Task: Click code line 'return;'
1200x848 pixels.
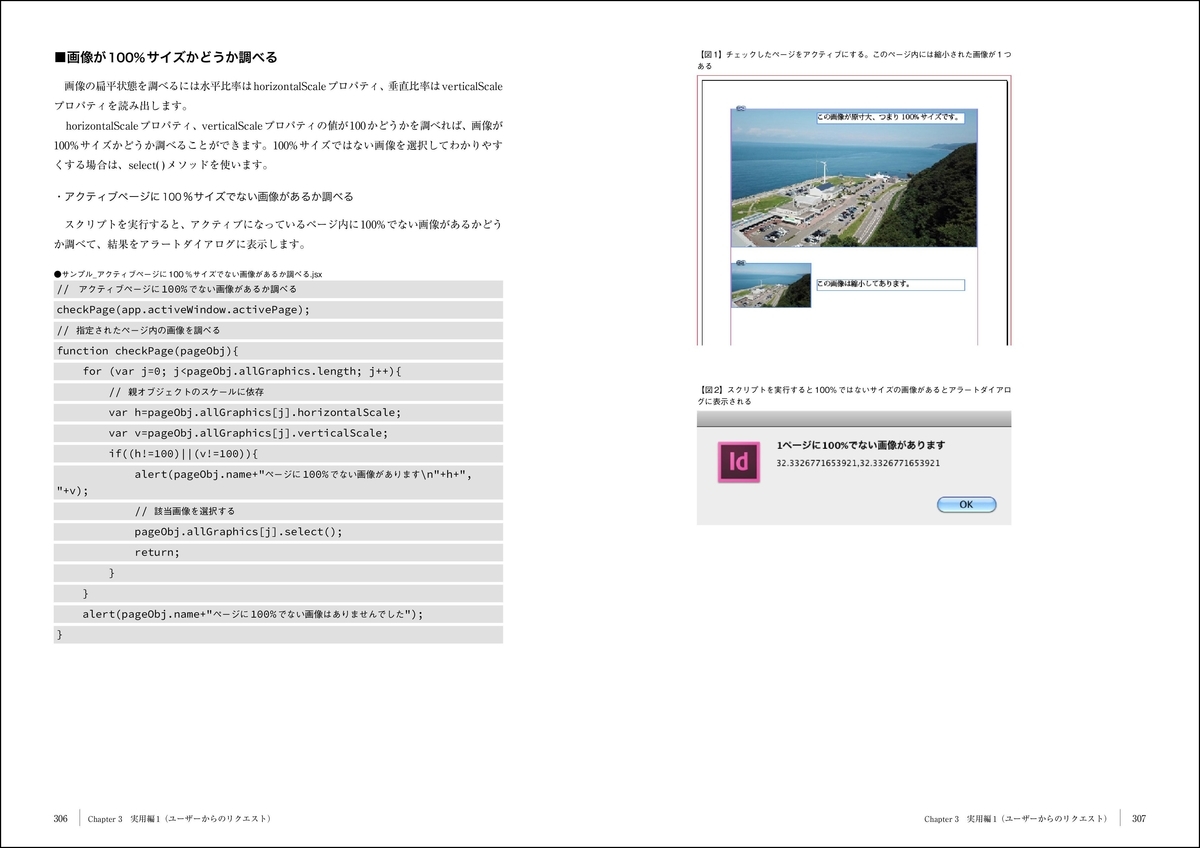Action: coord(278,552)
